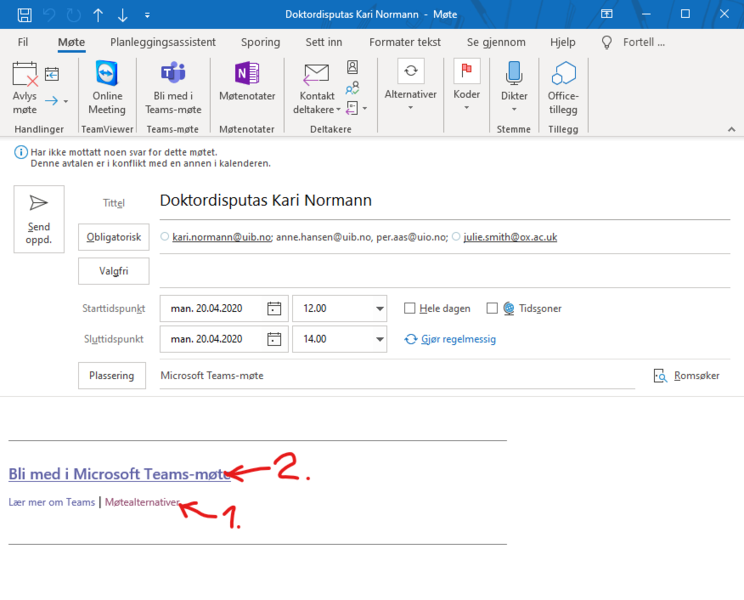The image size is (744, 600).
Task: Open the Koder flag dropdown
Action: [x=466, y=86]
